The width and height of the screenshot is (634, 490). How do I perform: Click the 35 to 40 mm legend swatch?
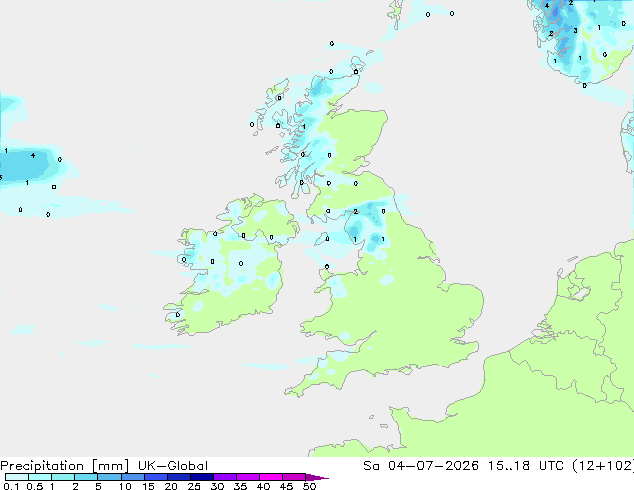pos(247,477)
